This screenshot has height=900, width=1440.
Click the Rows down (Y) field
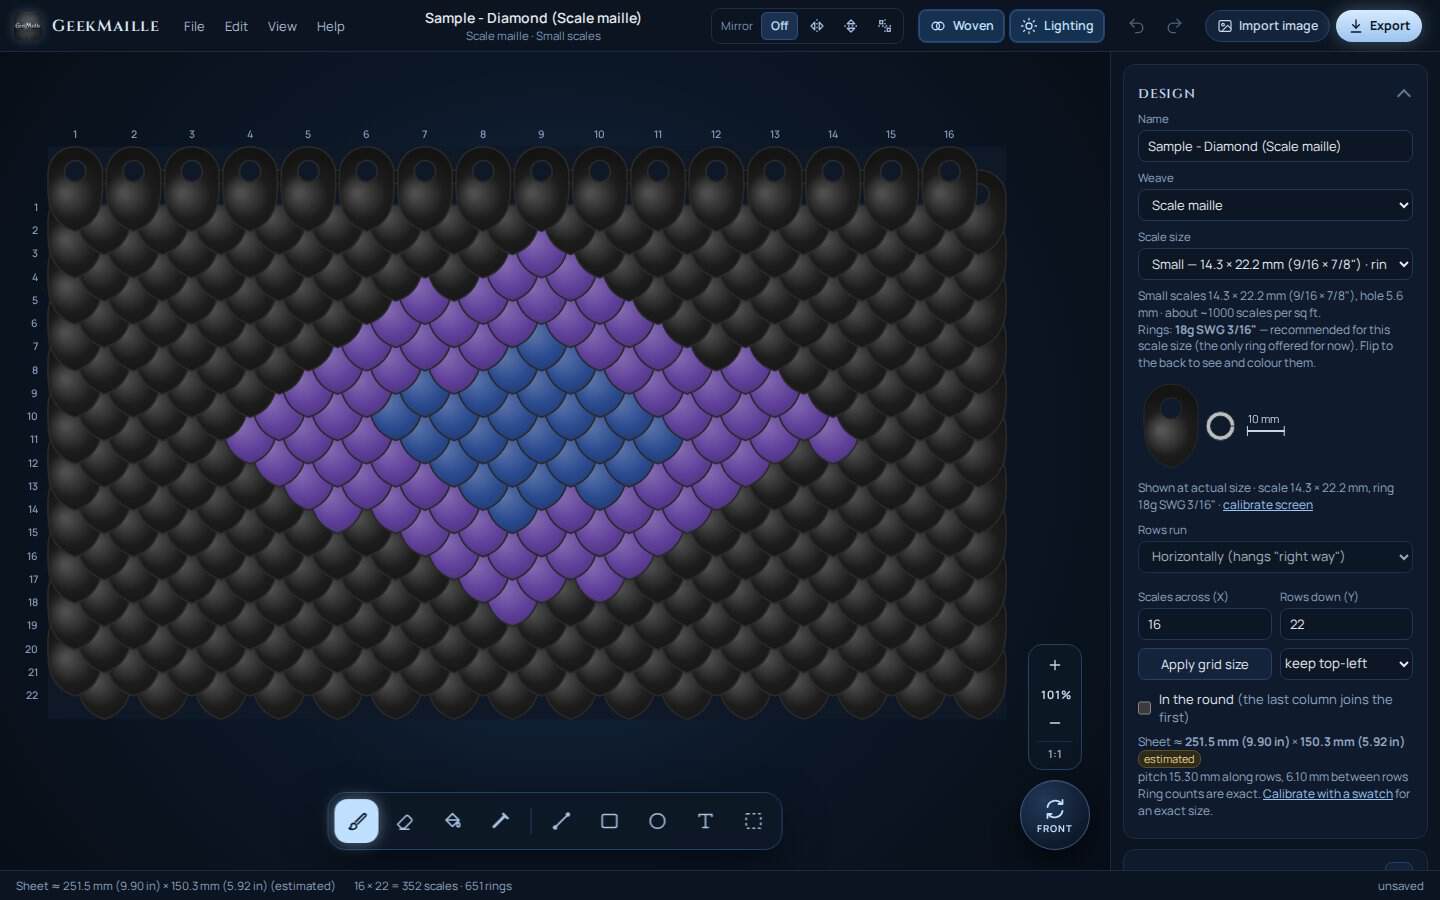[1346, 624]
